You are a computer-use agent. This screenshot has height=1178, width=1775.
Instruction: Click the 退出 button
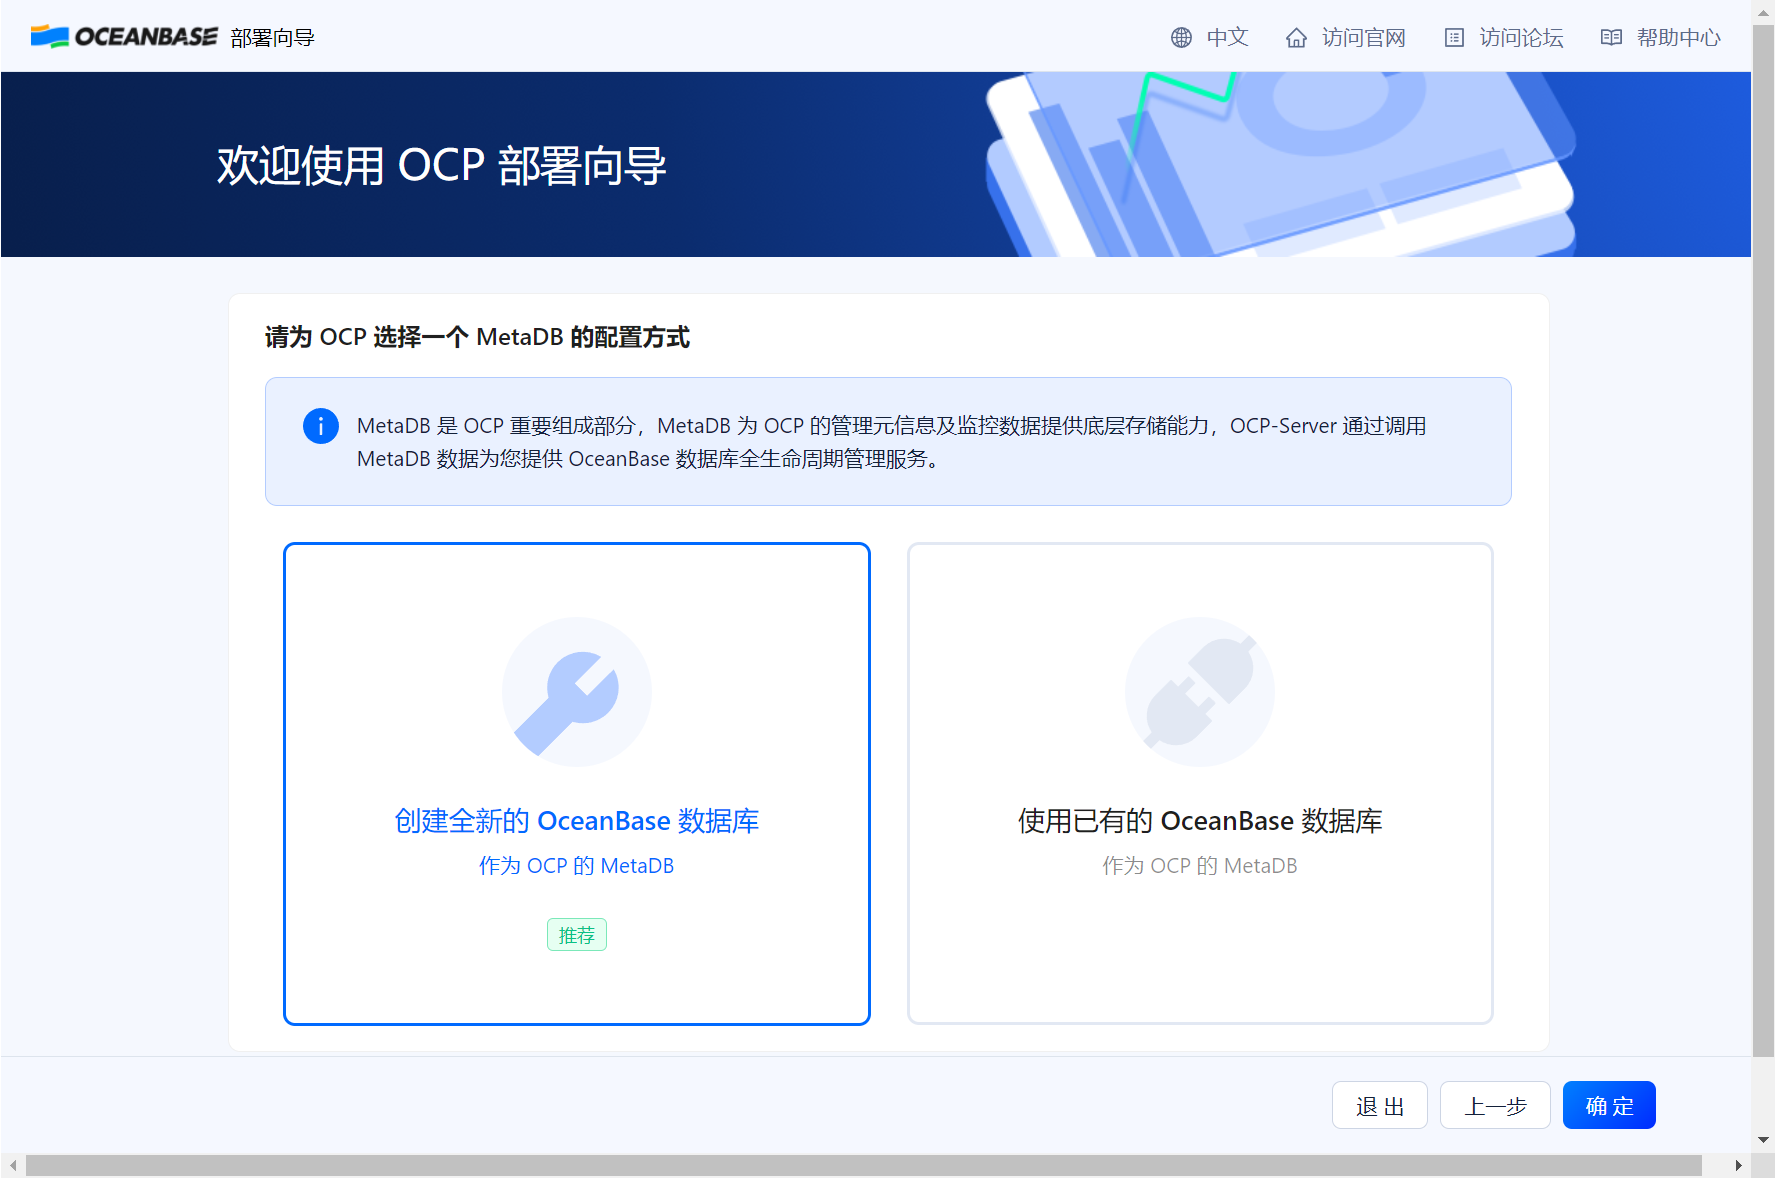coord(1380,1105)
